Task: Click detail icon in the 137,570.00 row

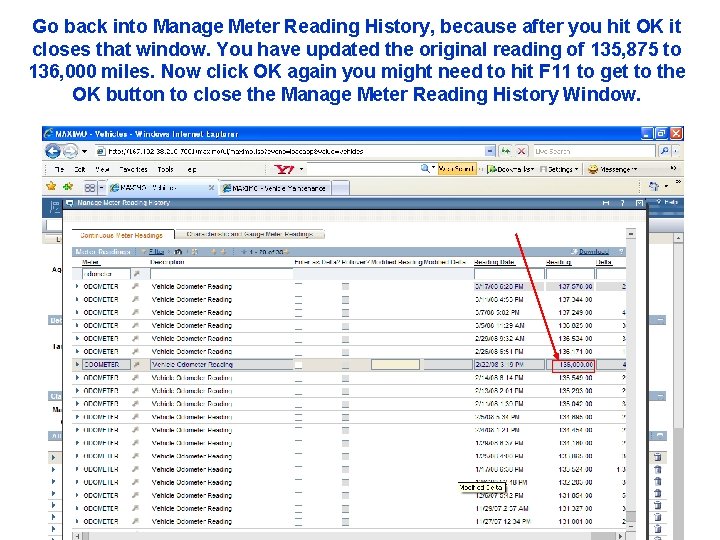Action: 135,286
